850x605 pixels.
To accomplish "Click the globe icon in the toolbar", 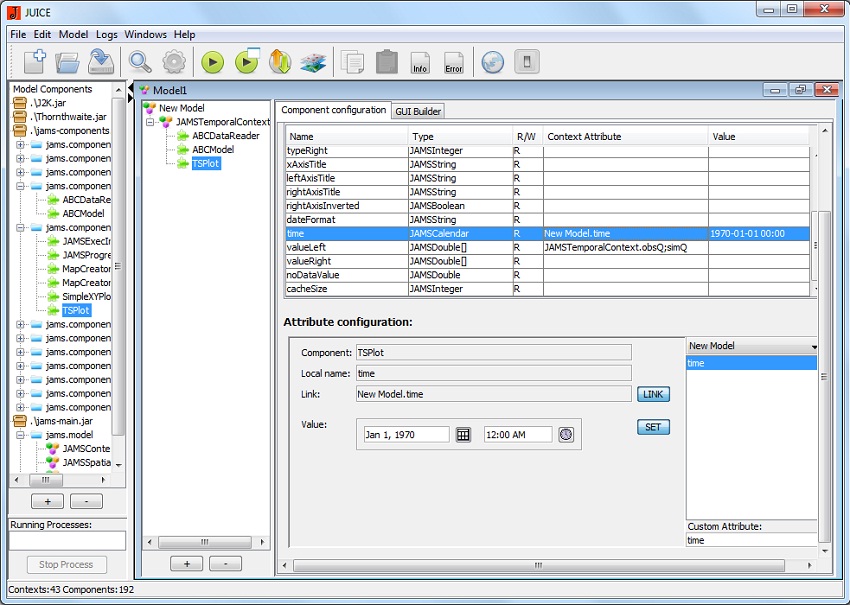I will (492, 62).
